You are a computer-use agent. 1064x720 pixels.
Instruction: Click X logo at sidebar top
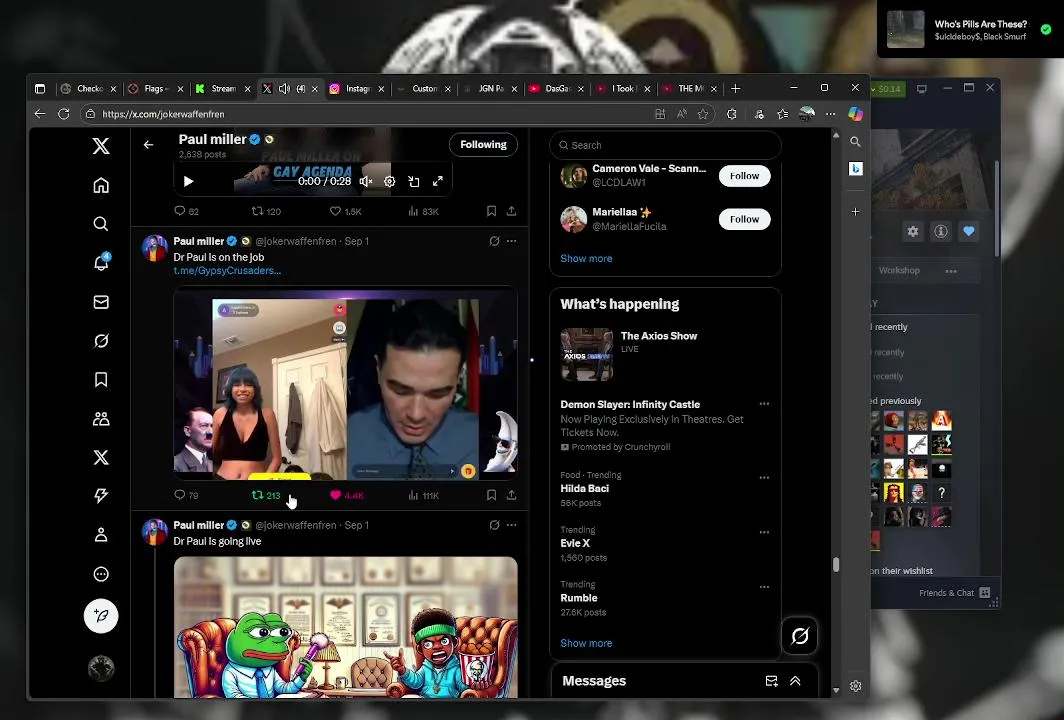tap(101, 146)
